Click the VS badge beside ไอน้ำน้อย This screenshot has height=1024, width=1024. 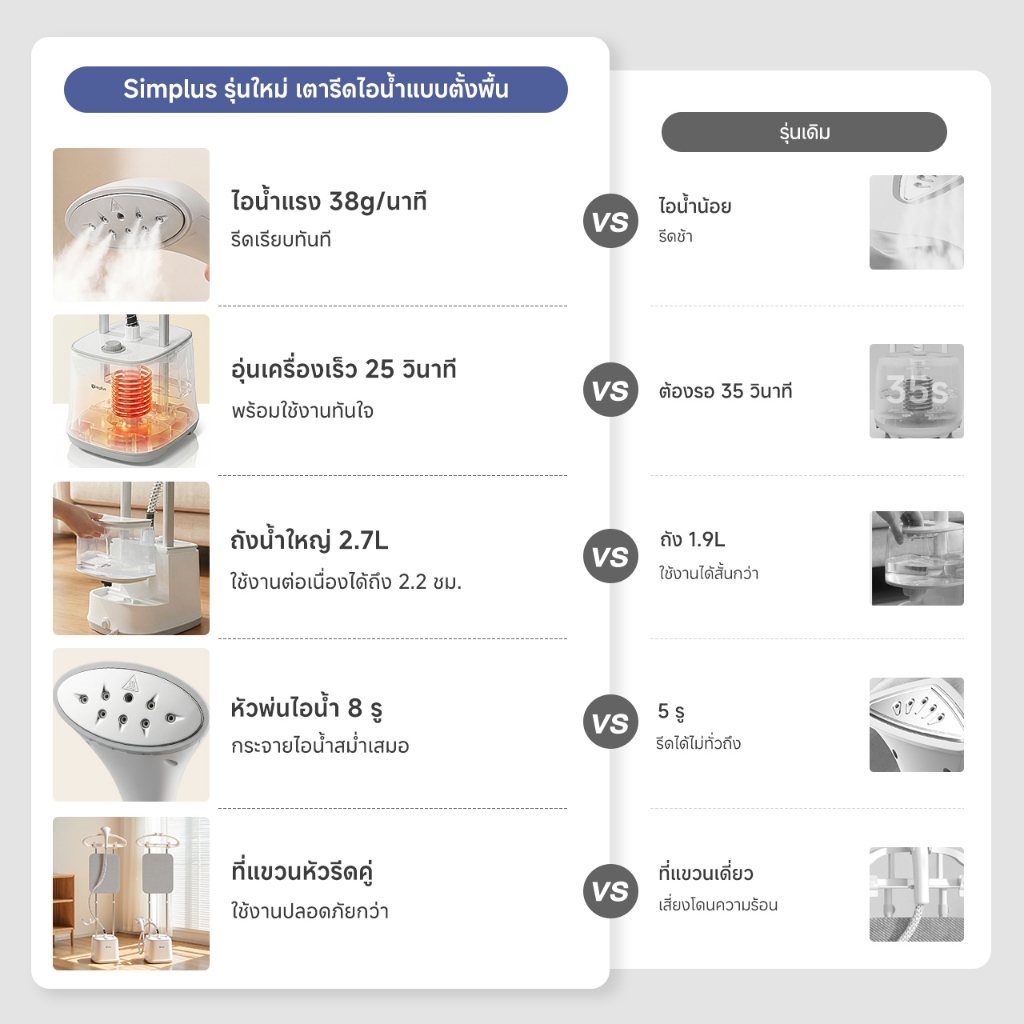pyautogui.click(x=610, y=222)
